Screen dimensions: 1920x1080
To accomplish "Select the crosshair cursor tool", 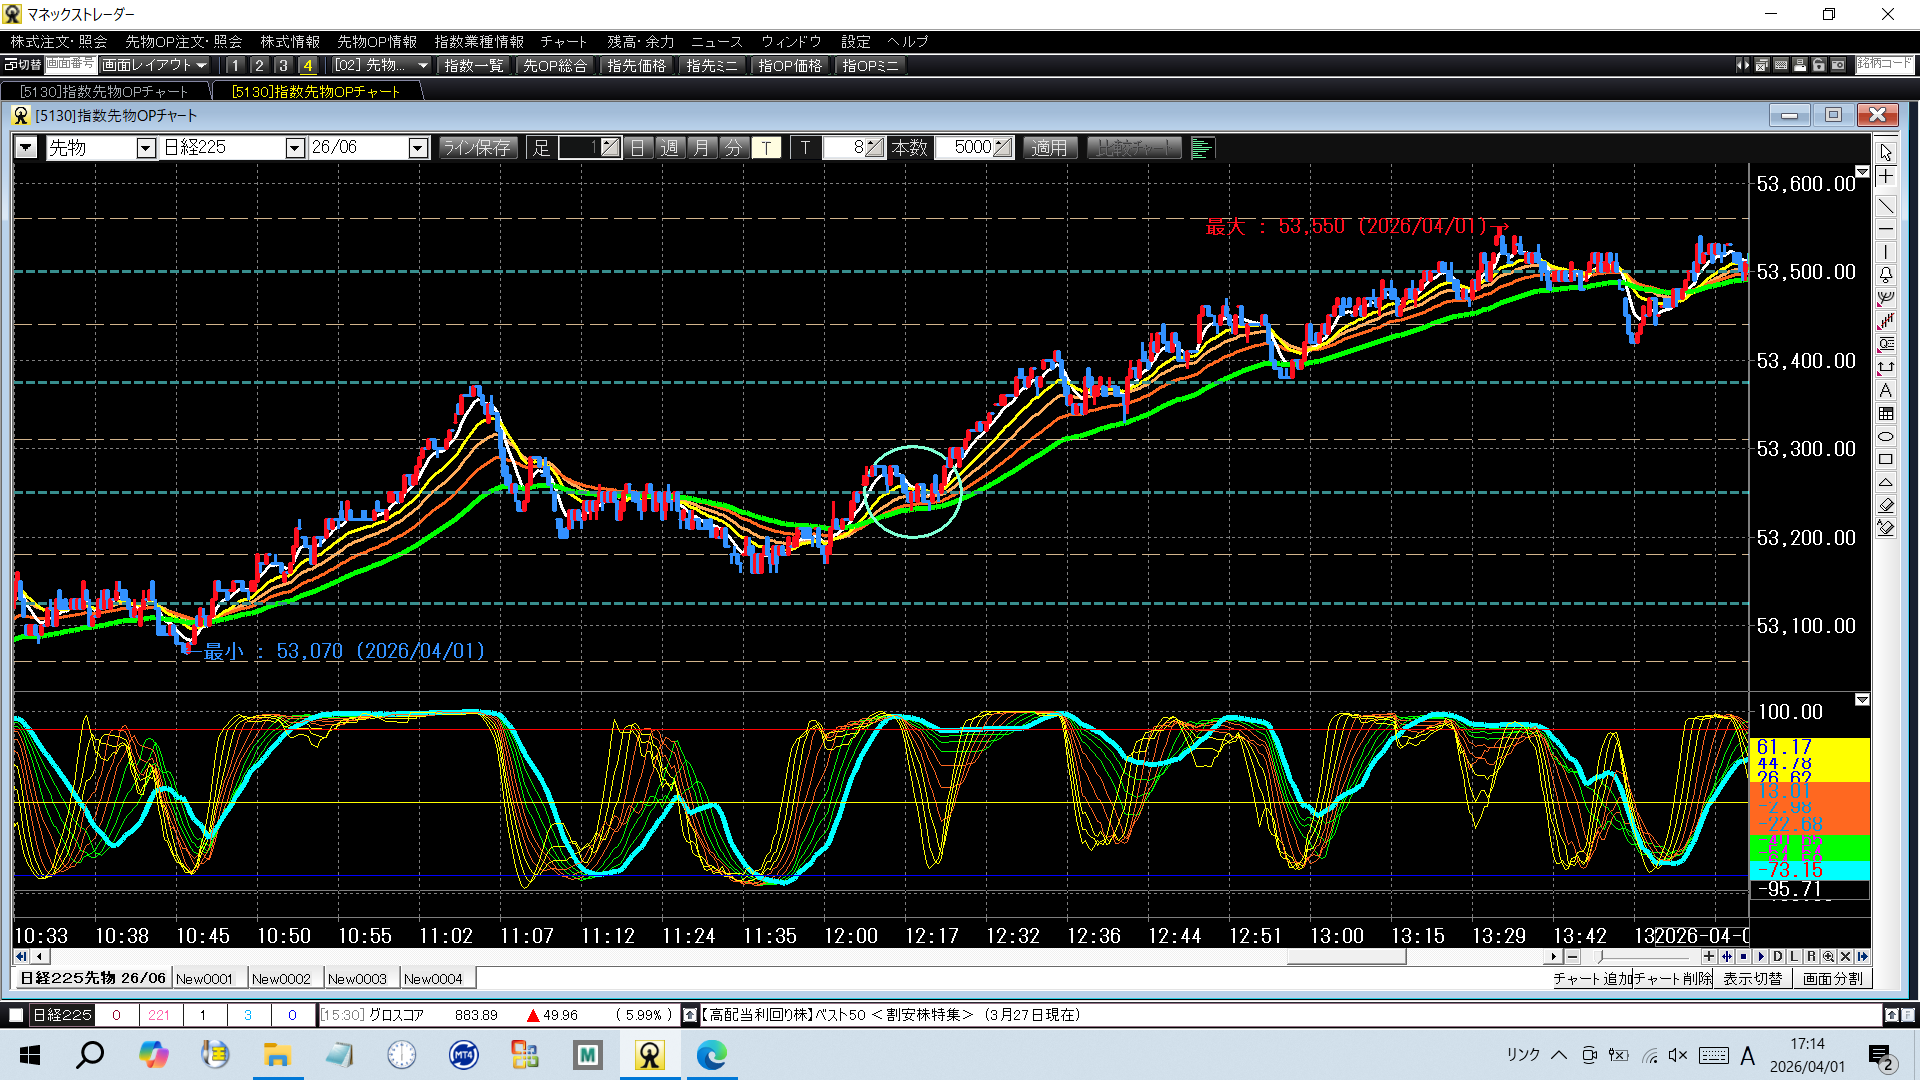I will click(1886, 177).
